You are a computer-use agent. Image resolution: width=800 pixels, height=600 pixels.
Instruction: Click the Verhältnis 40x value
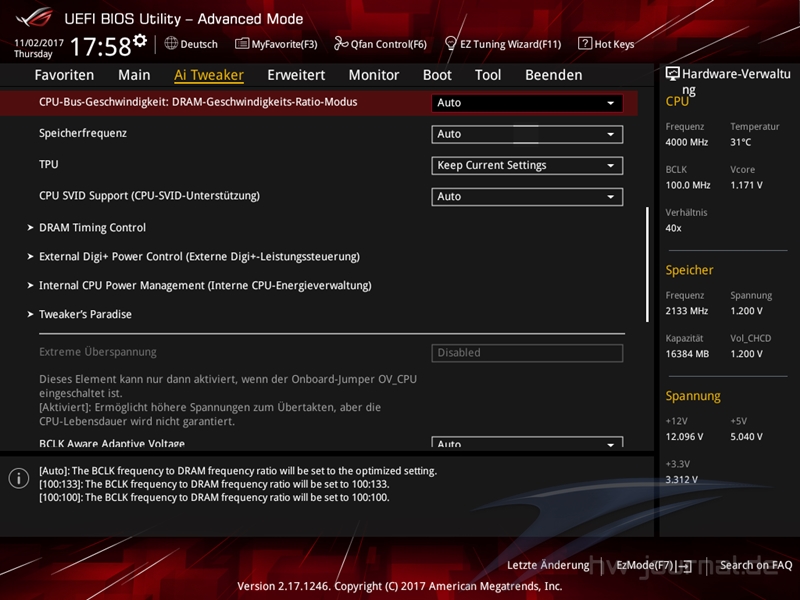[x=673, y=228]
